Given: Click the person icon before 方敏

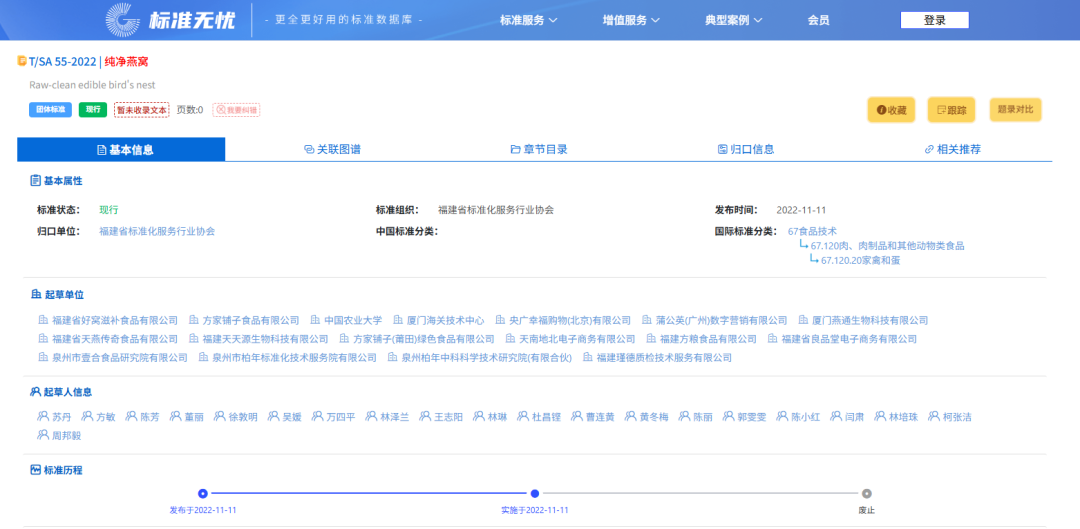Looking at the screenshot, I should (87, 417).
